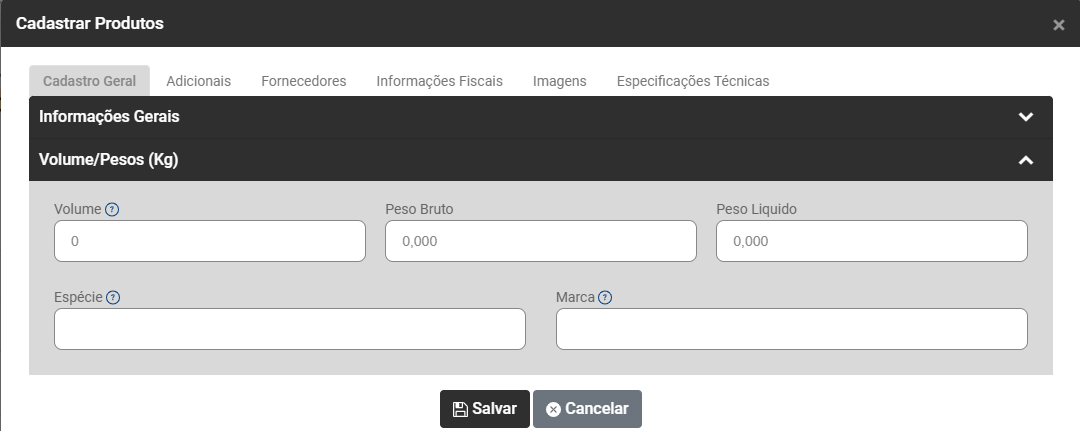1080x431 pixels.
Task: Select the Imagens tab
Action: tap(559, 81)
